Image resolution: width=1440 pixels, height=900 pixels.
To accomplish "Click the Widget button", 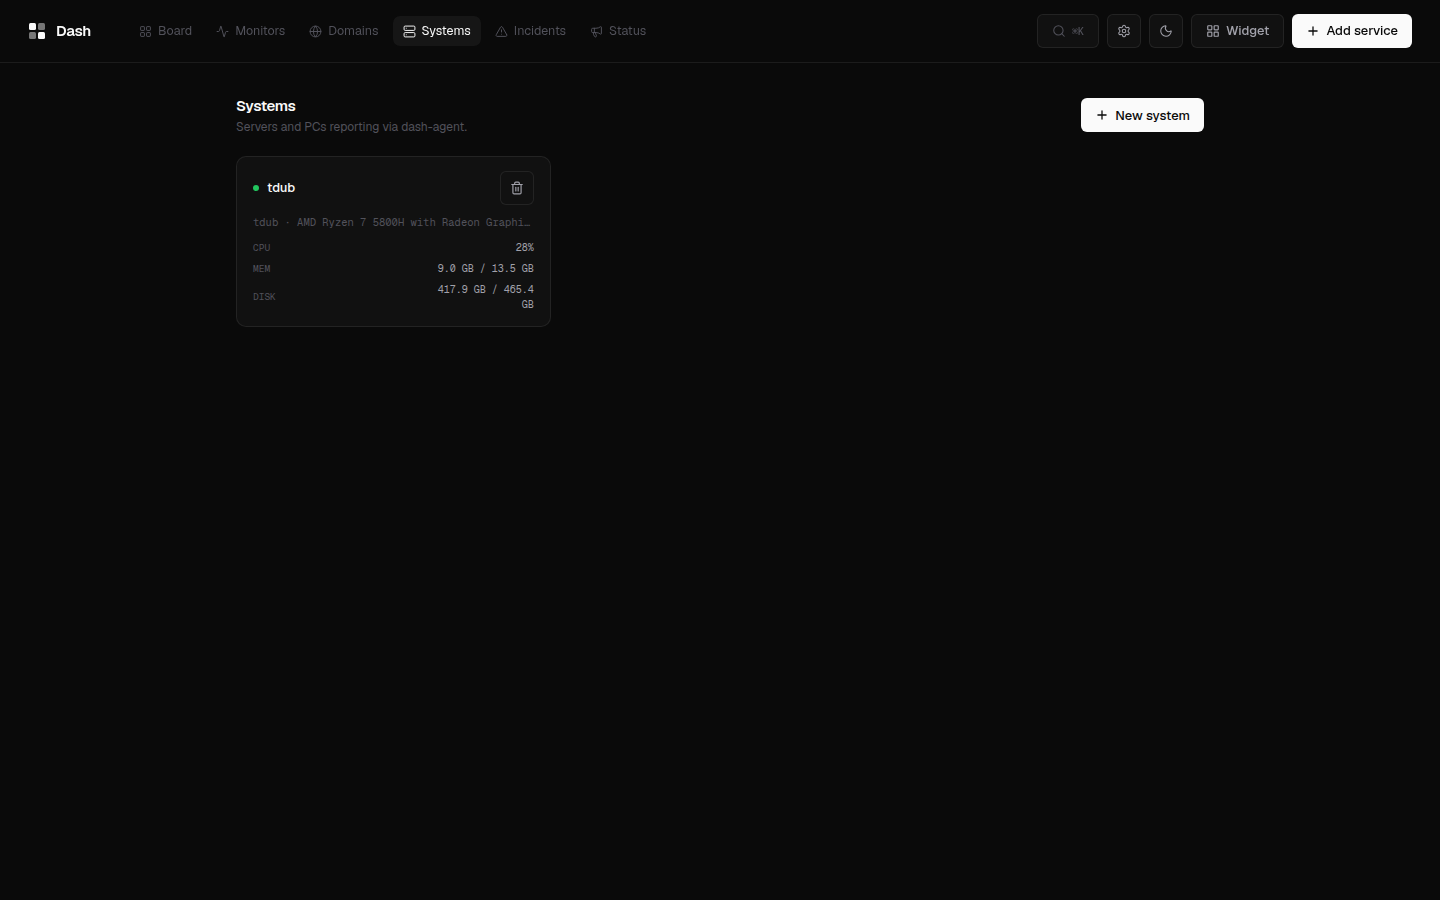I will tap(1237, 31).
